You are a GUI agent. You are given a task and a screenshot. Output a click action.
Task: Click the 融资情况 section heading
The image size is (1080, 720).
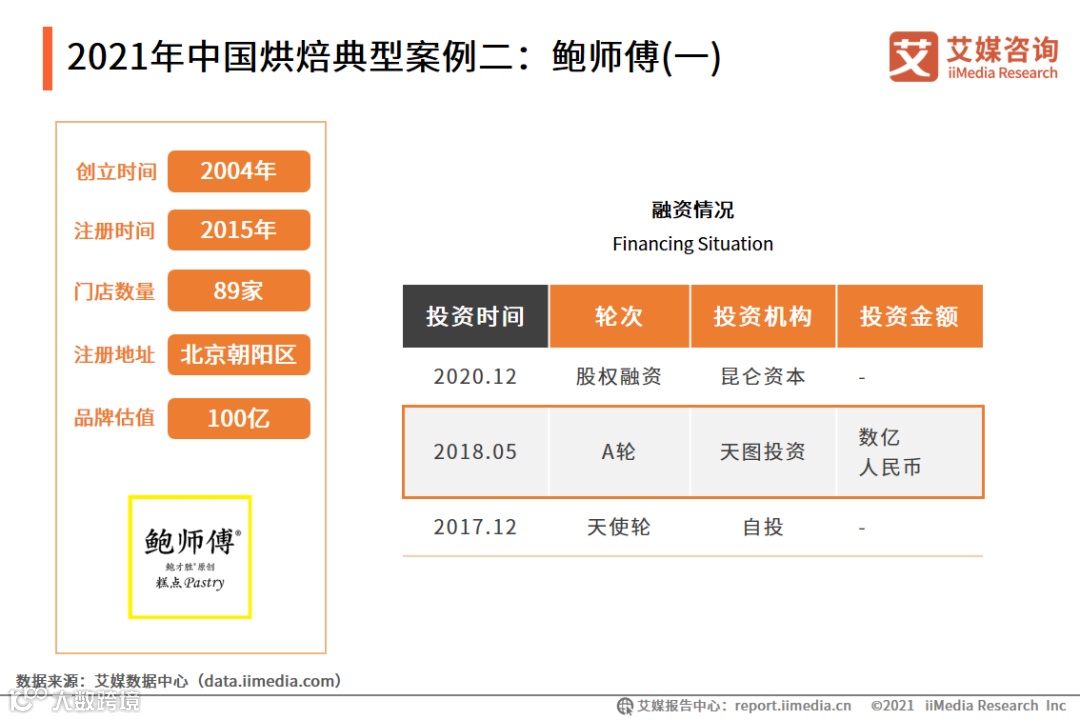[693, 209]
